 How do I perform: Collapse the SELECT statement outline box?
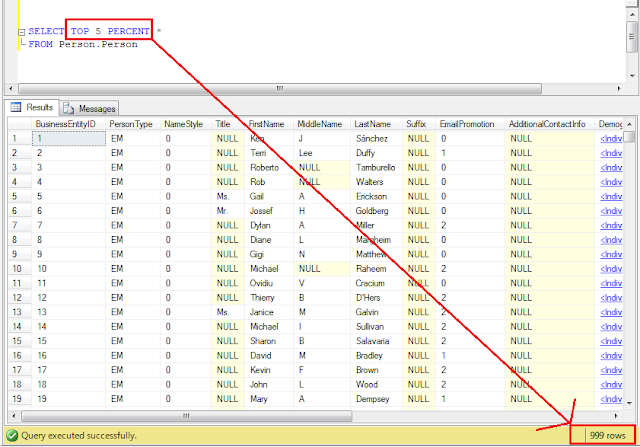(22, 31)
